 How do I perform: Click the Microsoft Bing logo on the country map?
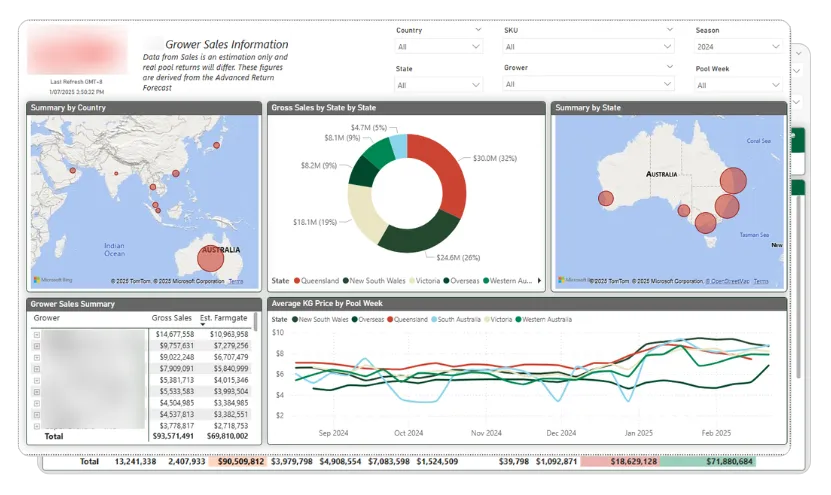pos(53,280)
